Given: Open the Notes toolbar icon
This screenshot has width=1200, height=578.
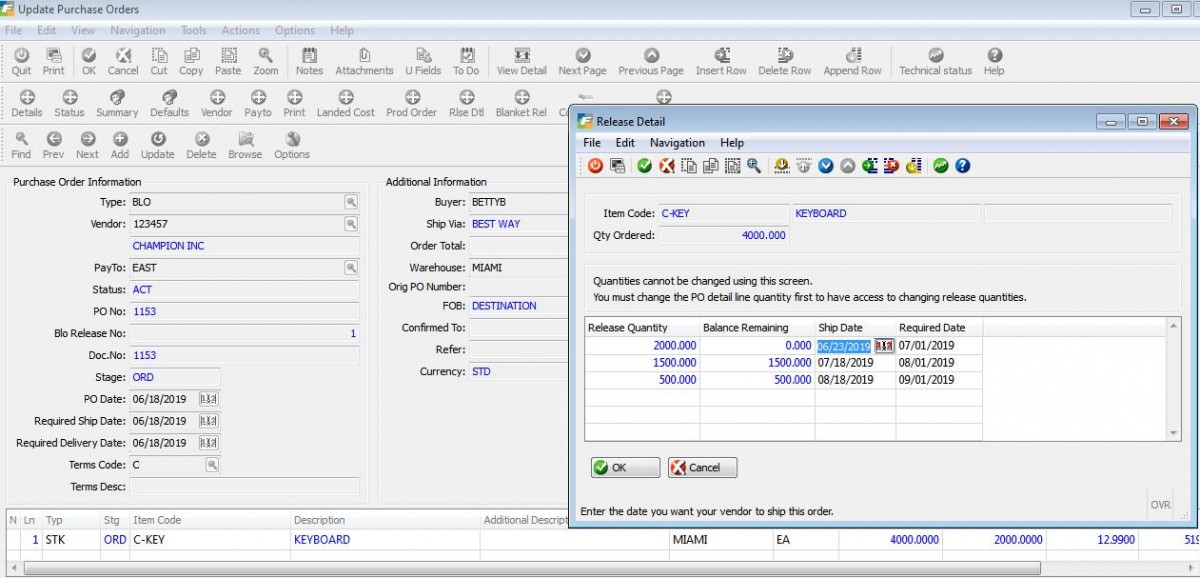Looking at the screenshot, I should [309, 60].
